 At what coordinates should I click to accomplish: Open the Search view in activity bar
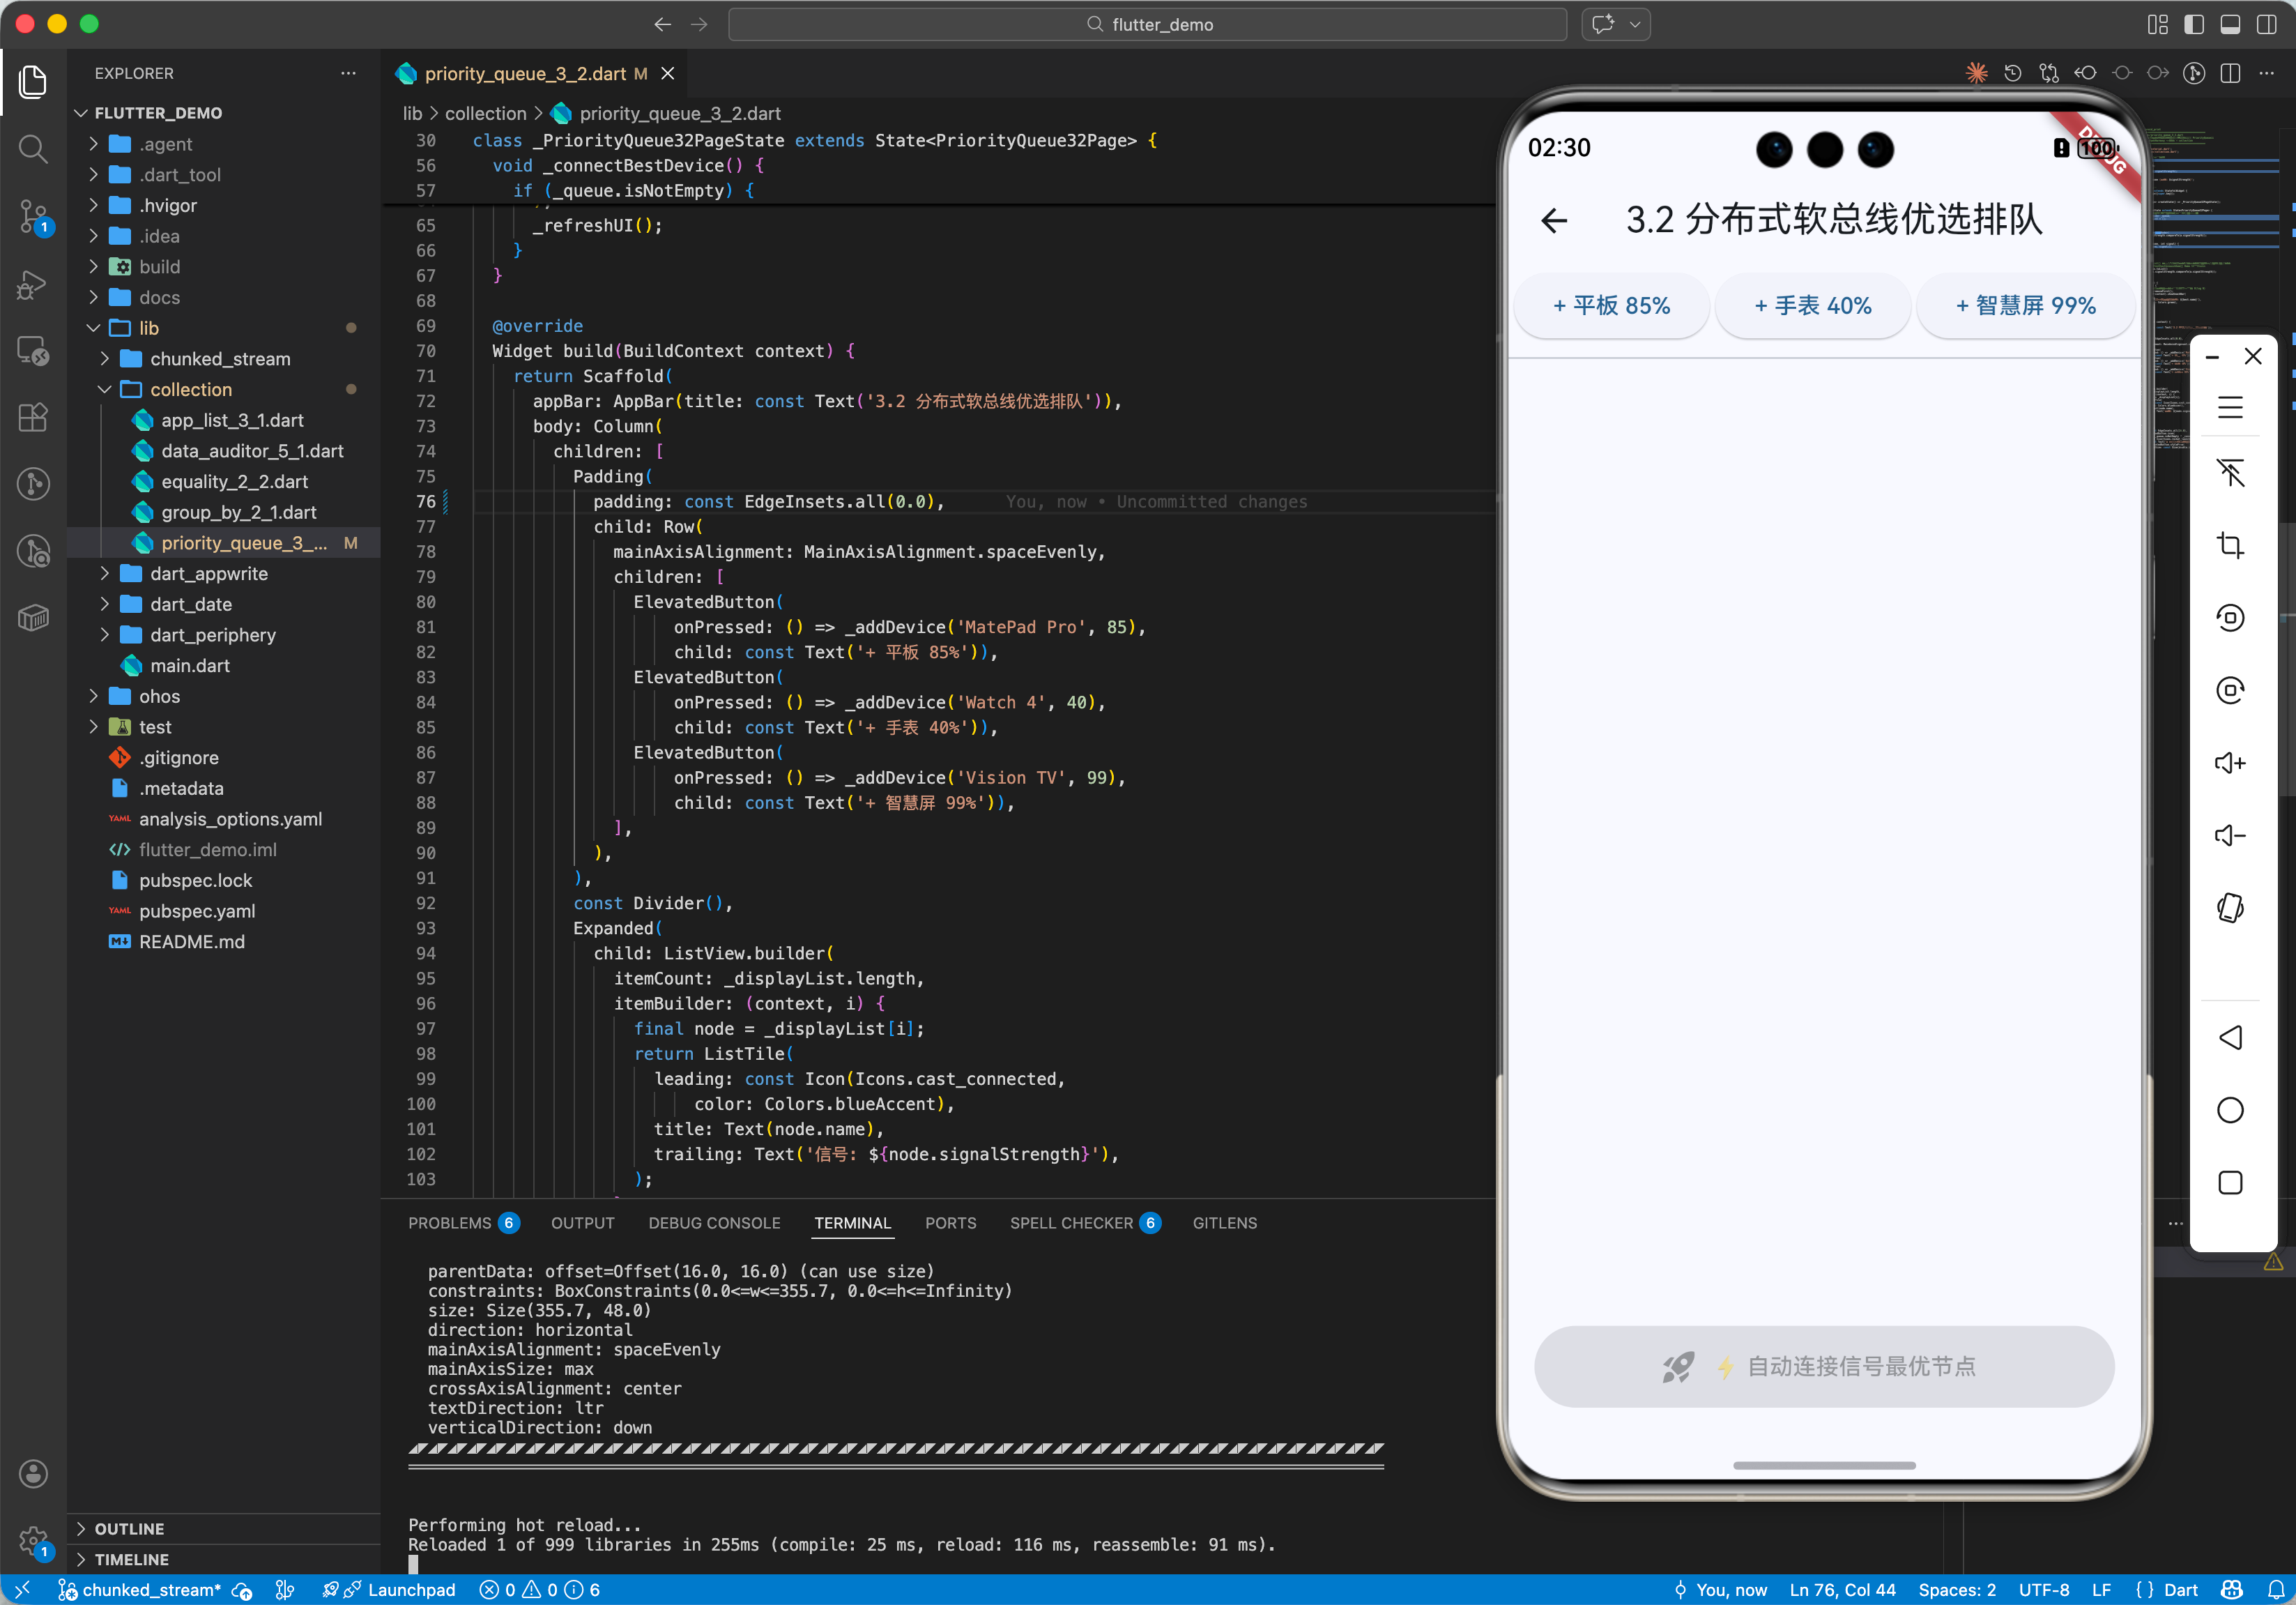pos(33,149)
